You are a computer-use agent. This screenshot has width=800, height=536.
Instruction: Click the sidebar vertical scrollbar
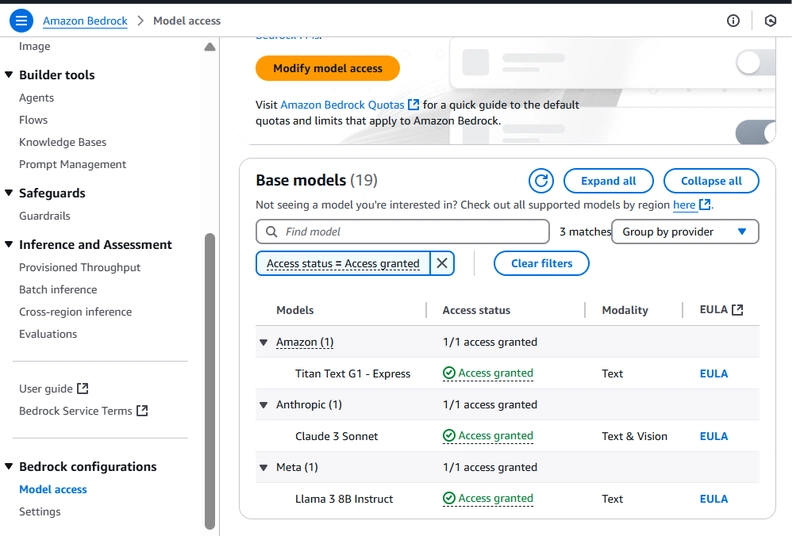[x=210, y=381]
